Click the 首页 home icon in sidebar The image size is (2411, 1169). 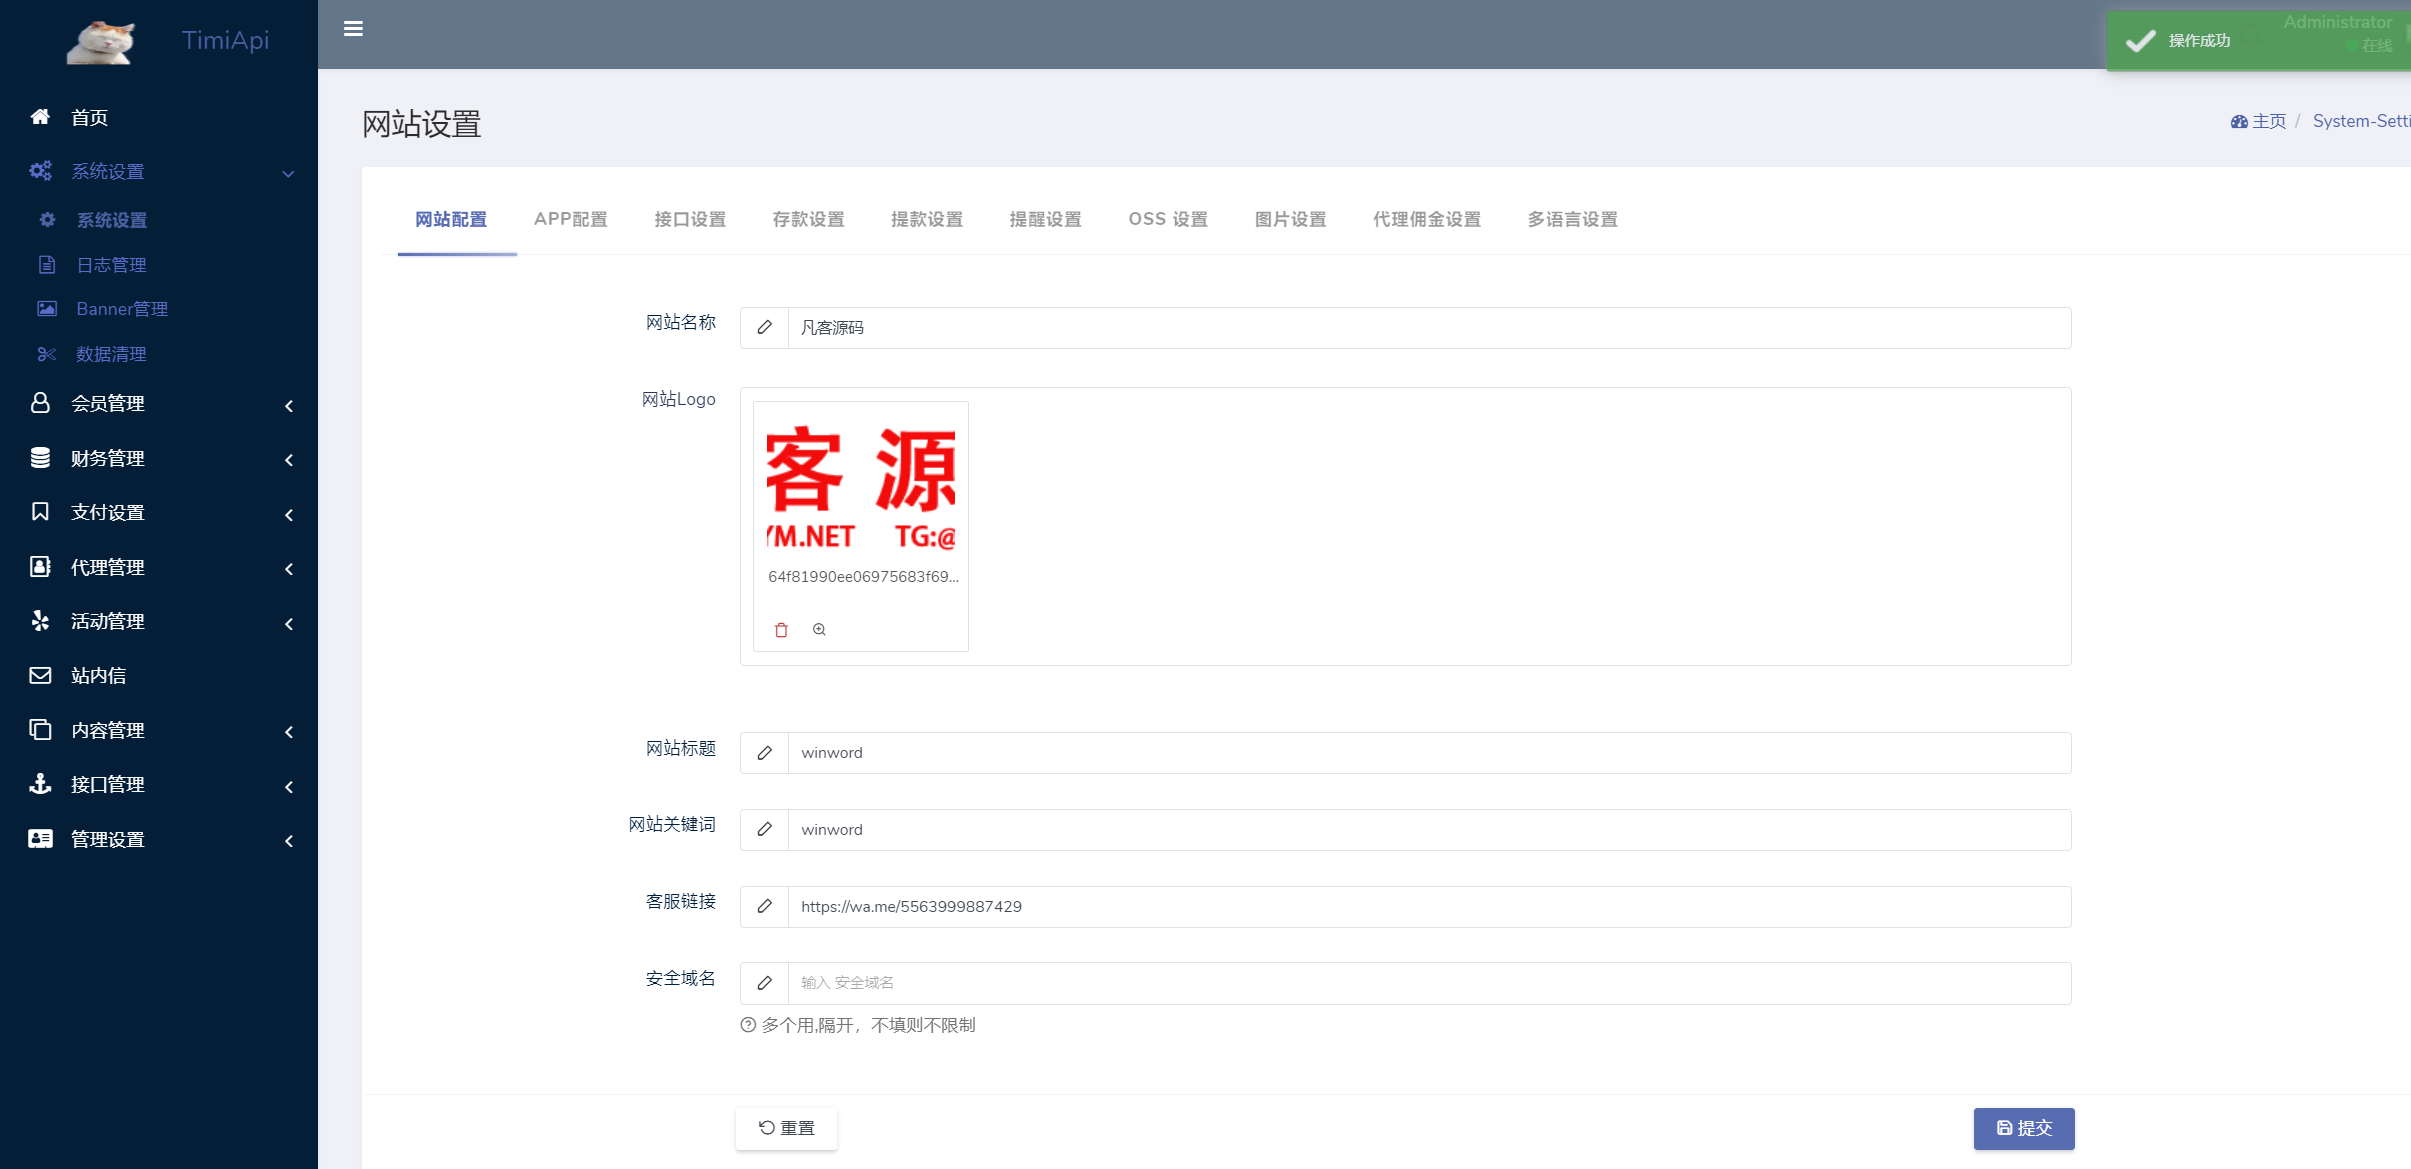40,116
